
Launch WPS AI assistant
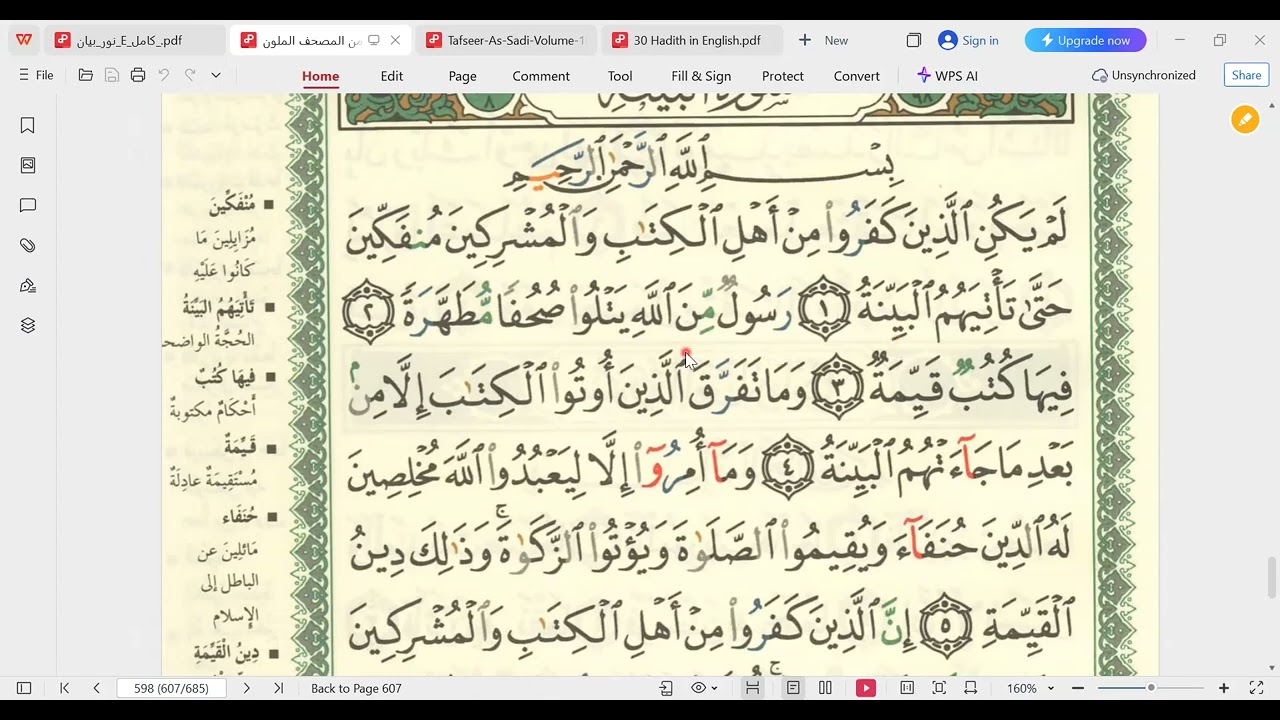[947, 75]
